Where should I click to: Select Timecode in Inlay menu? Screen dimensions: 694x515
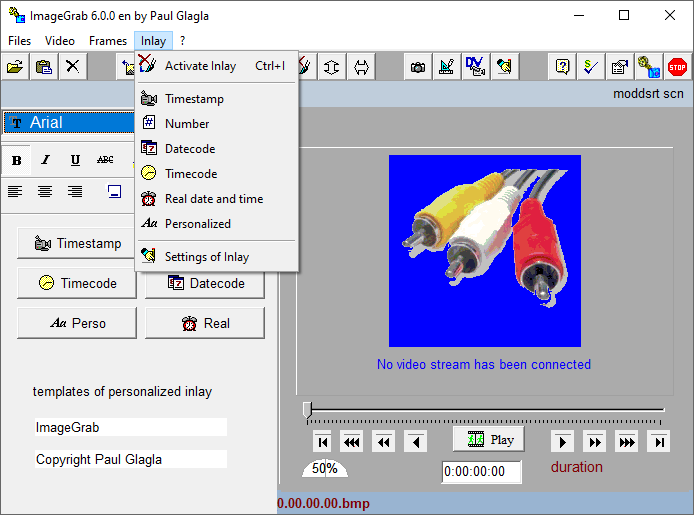pyautogui.click(x=216, y=173)
